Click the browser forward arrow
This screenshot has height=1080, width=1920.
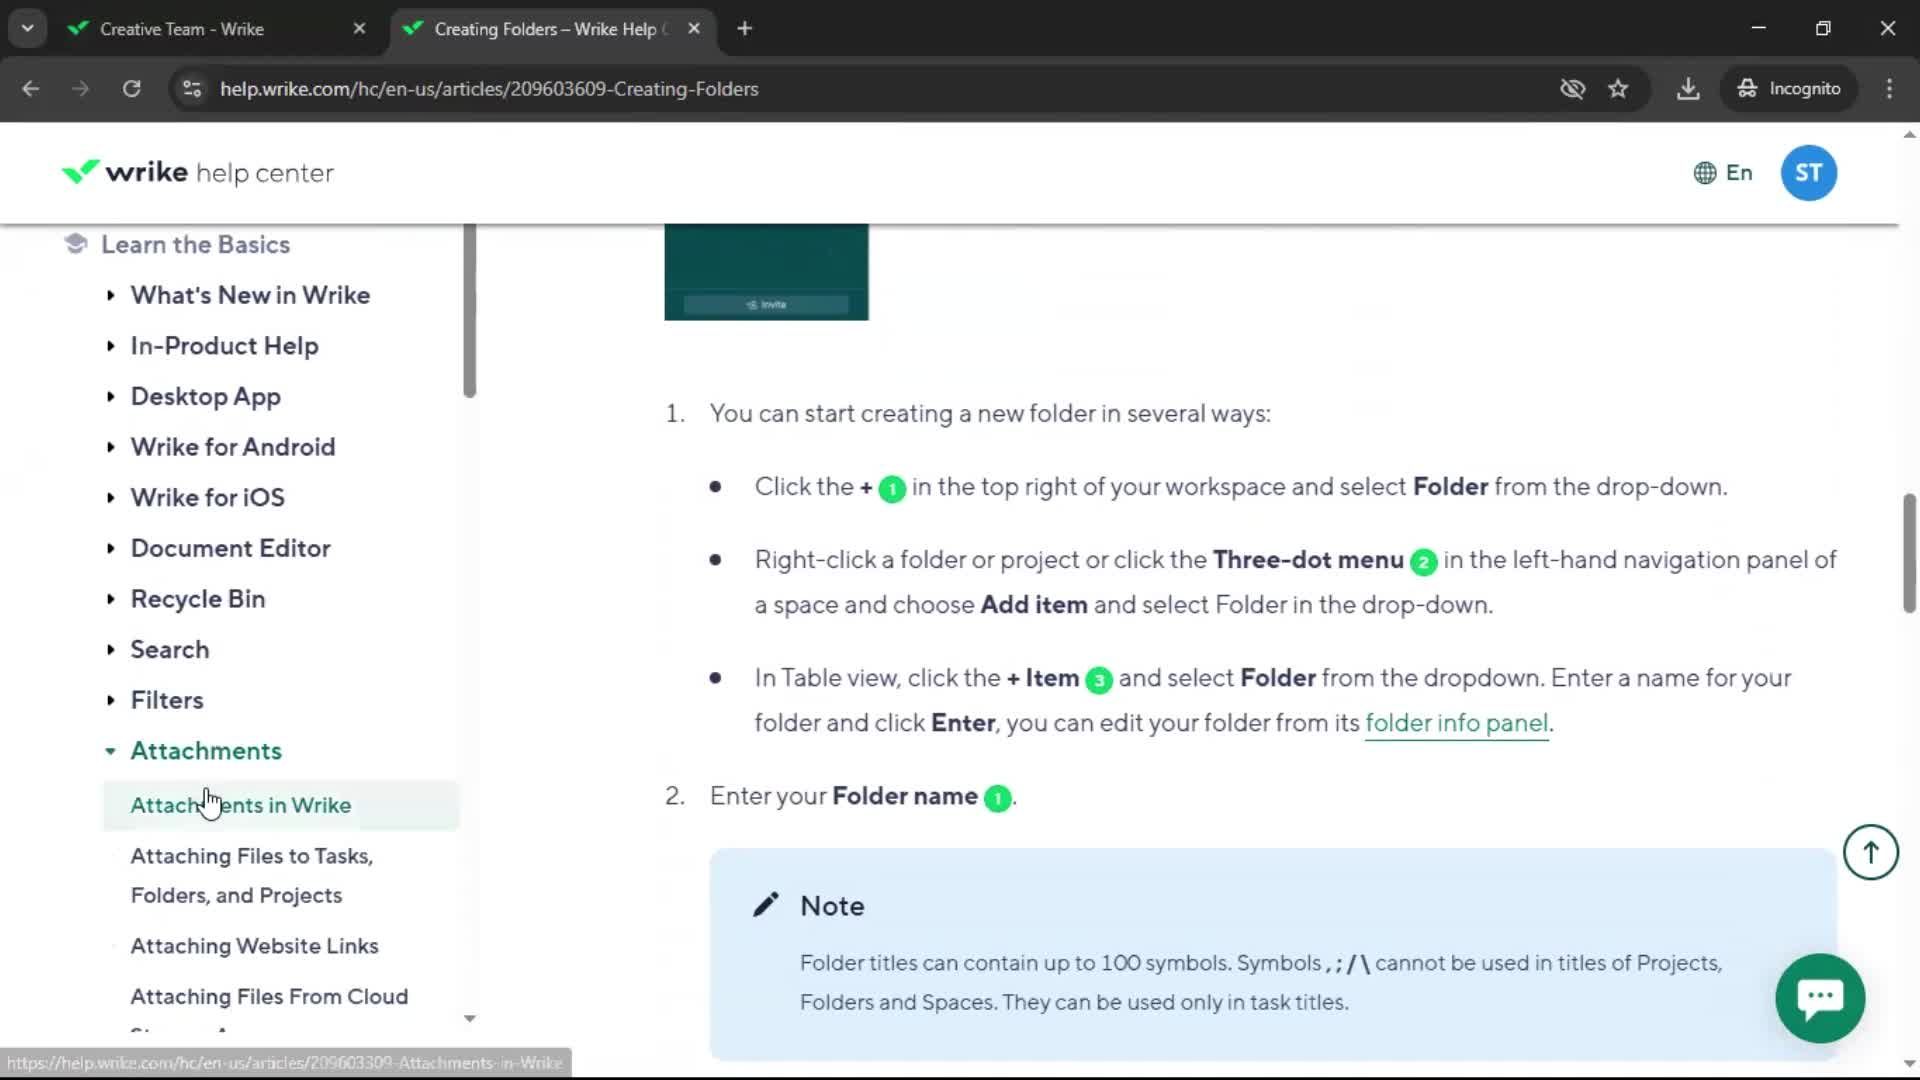pos(80,89)
